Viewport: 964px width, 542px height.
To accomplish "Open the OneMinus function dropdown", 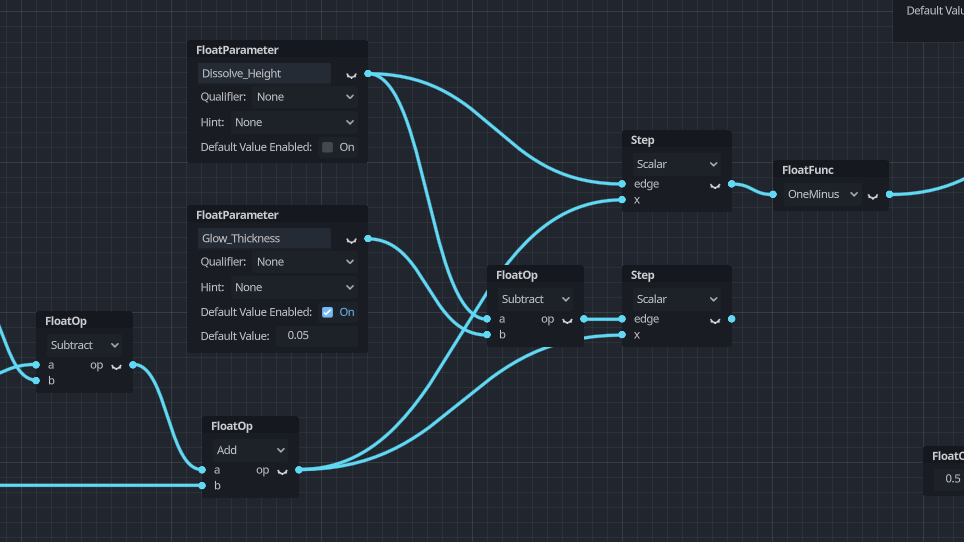I will 823,194.
